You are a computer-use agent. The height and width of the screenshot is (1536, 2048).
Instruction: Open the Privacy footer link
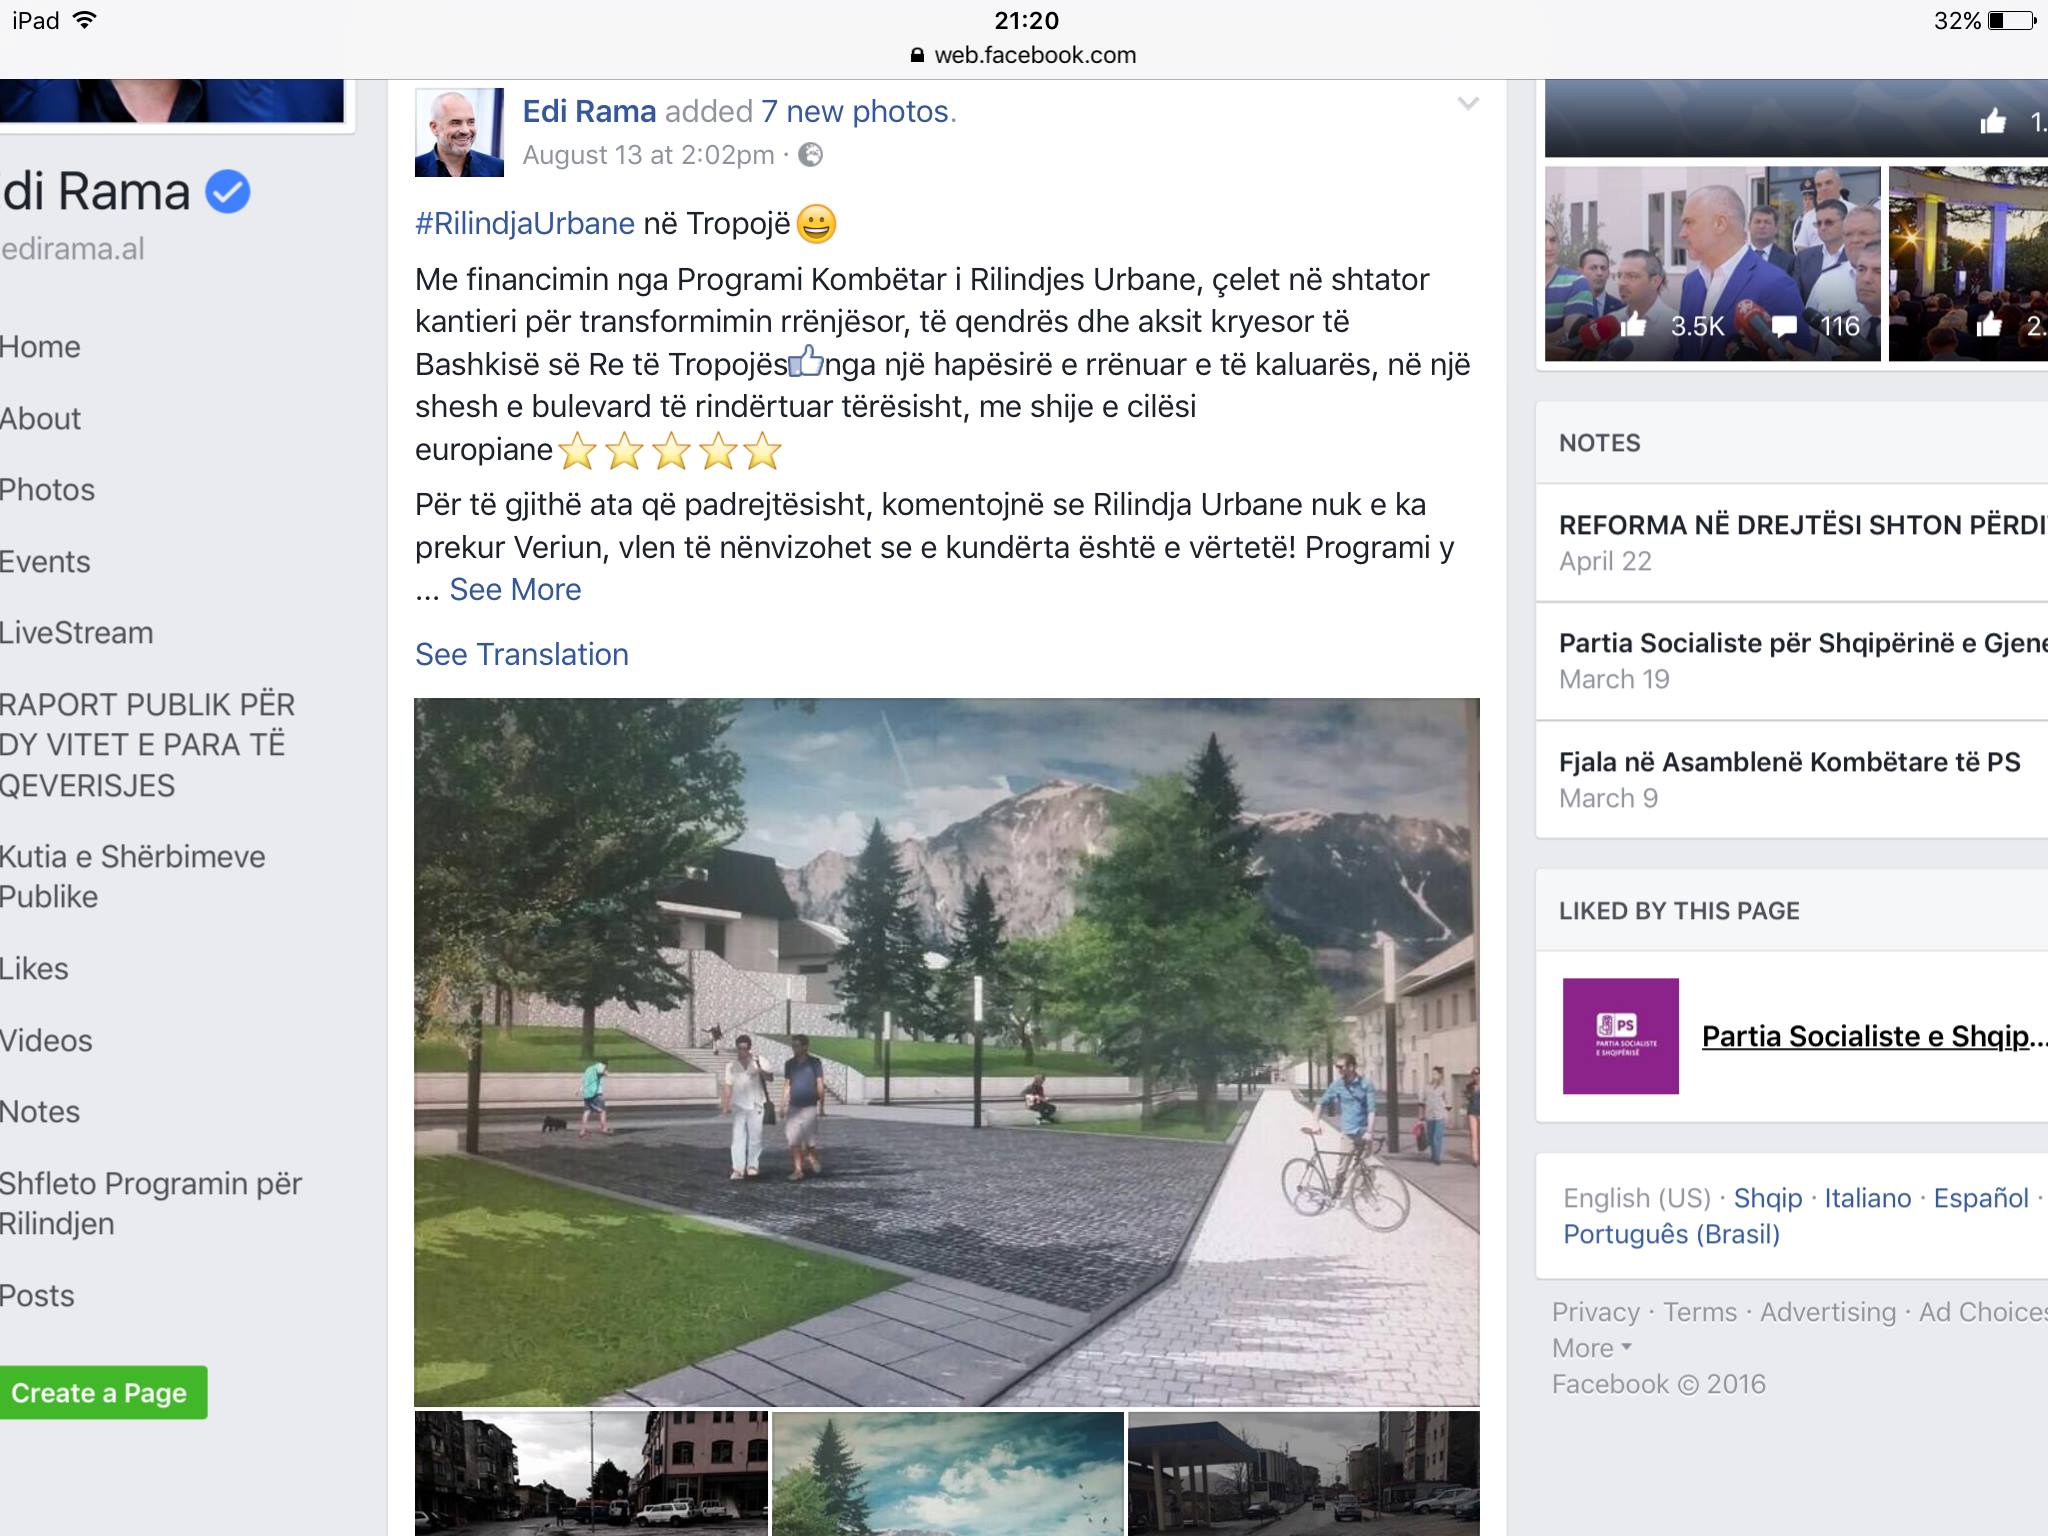[x=1596, y=1312]
